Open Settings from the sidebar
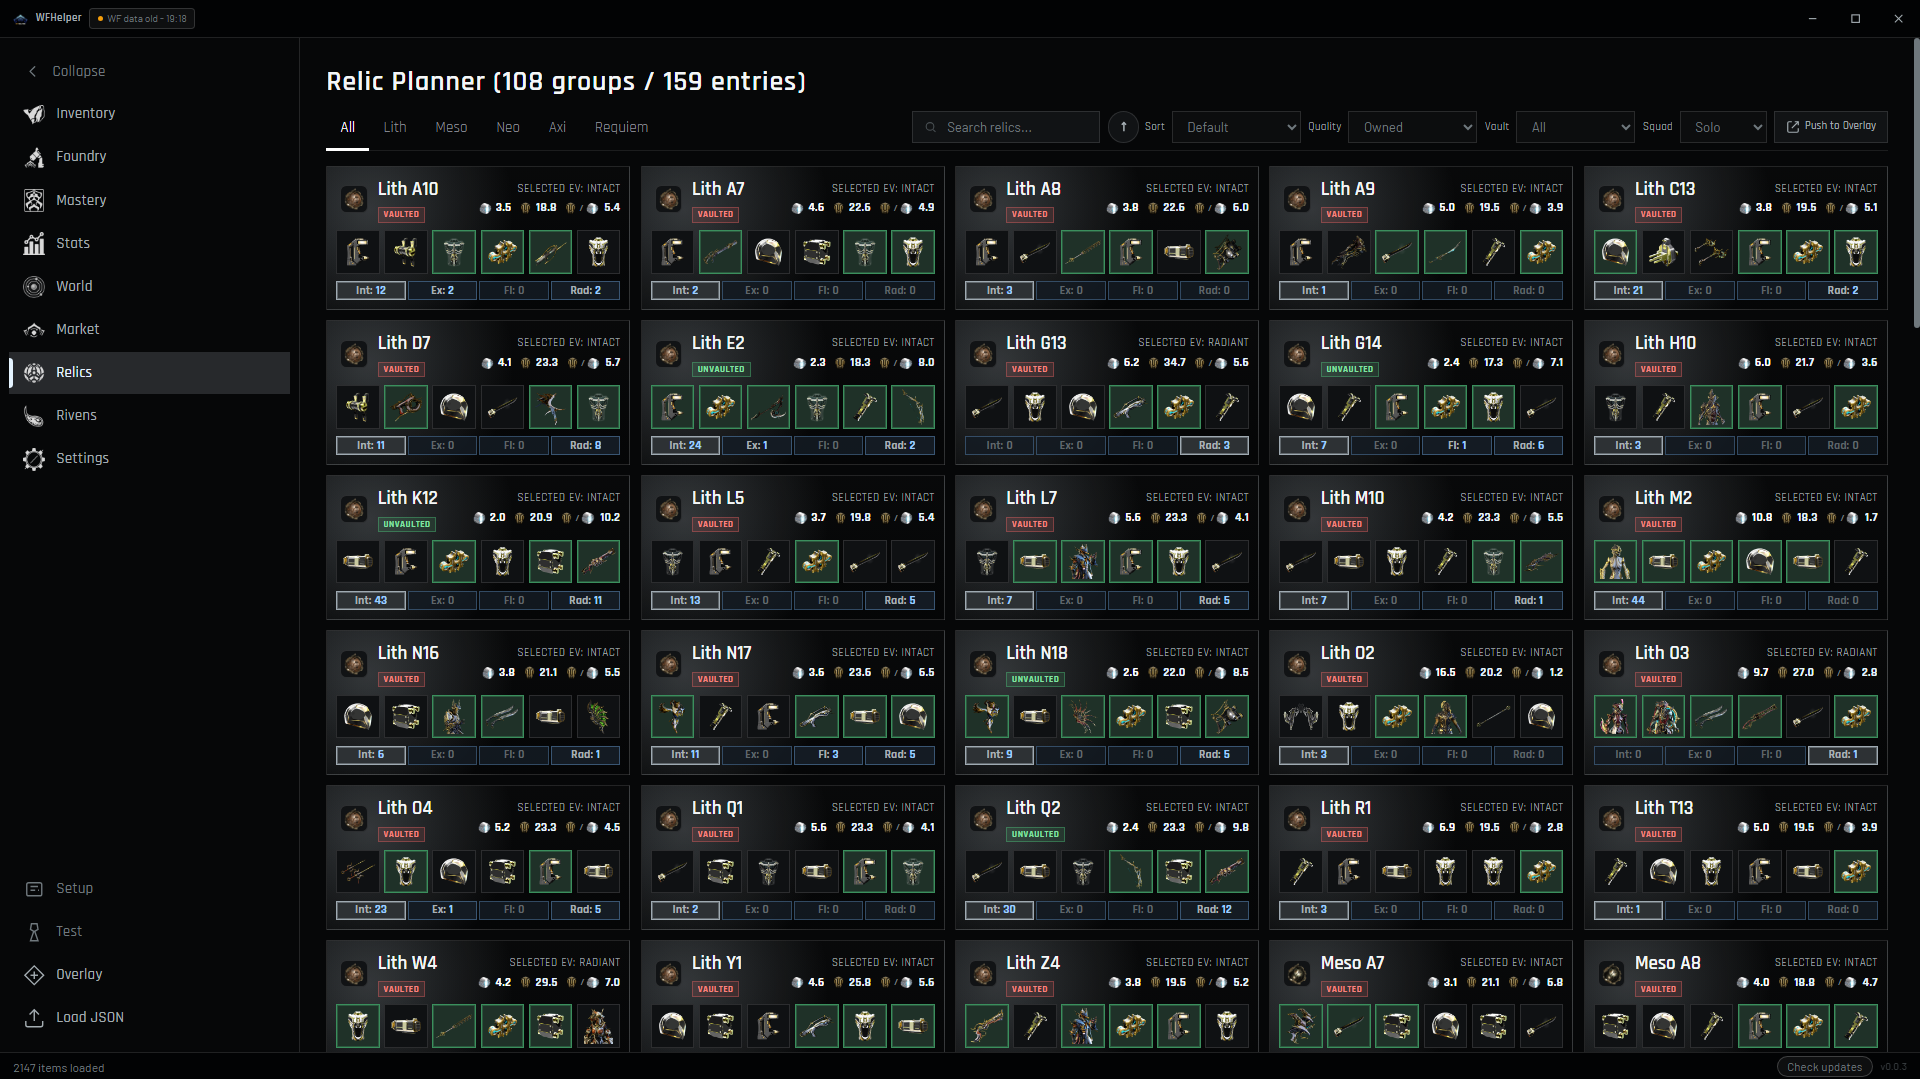Screen dimensions: 1920x1079 pos(149,458)
